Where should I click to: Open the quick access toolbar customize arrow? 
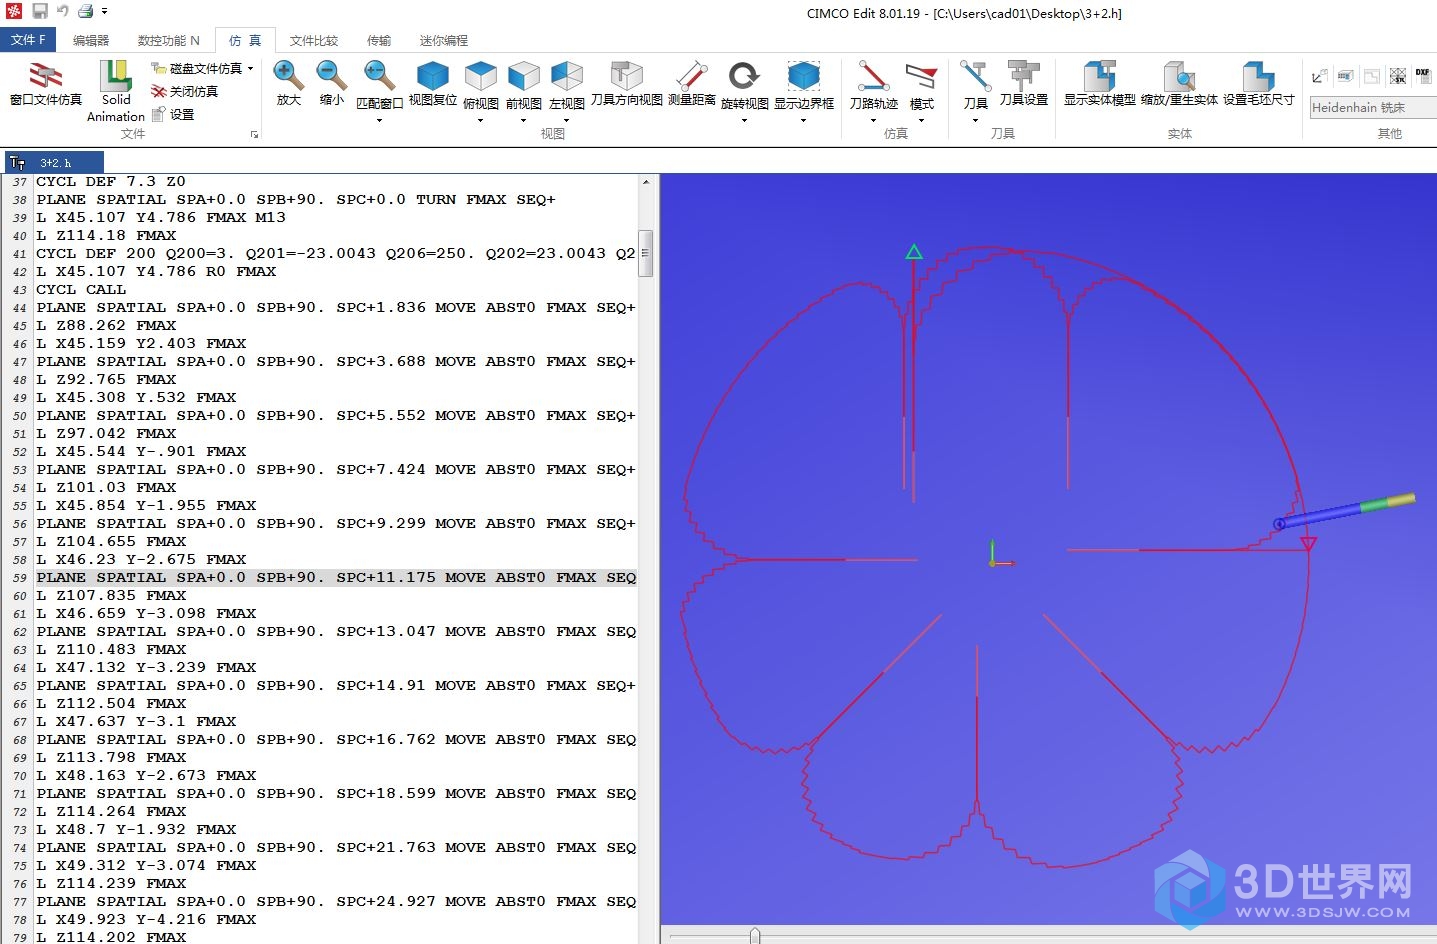(104, 12)
